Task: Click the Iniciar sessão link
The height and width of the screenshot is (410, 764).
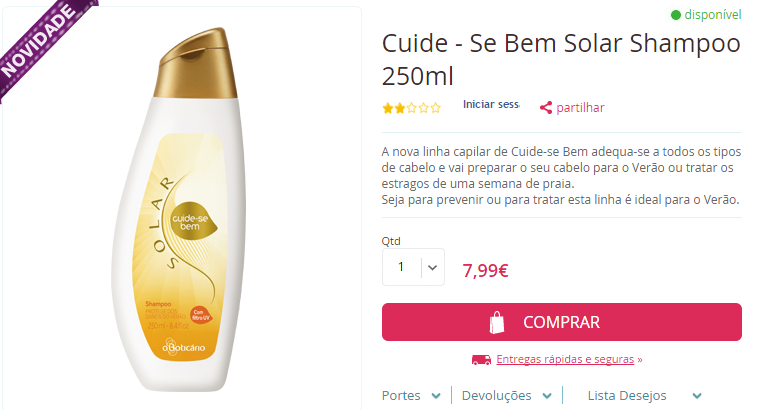Action: coord(491,104)
